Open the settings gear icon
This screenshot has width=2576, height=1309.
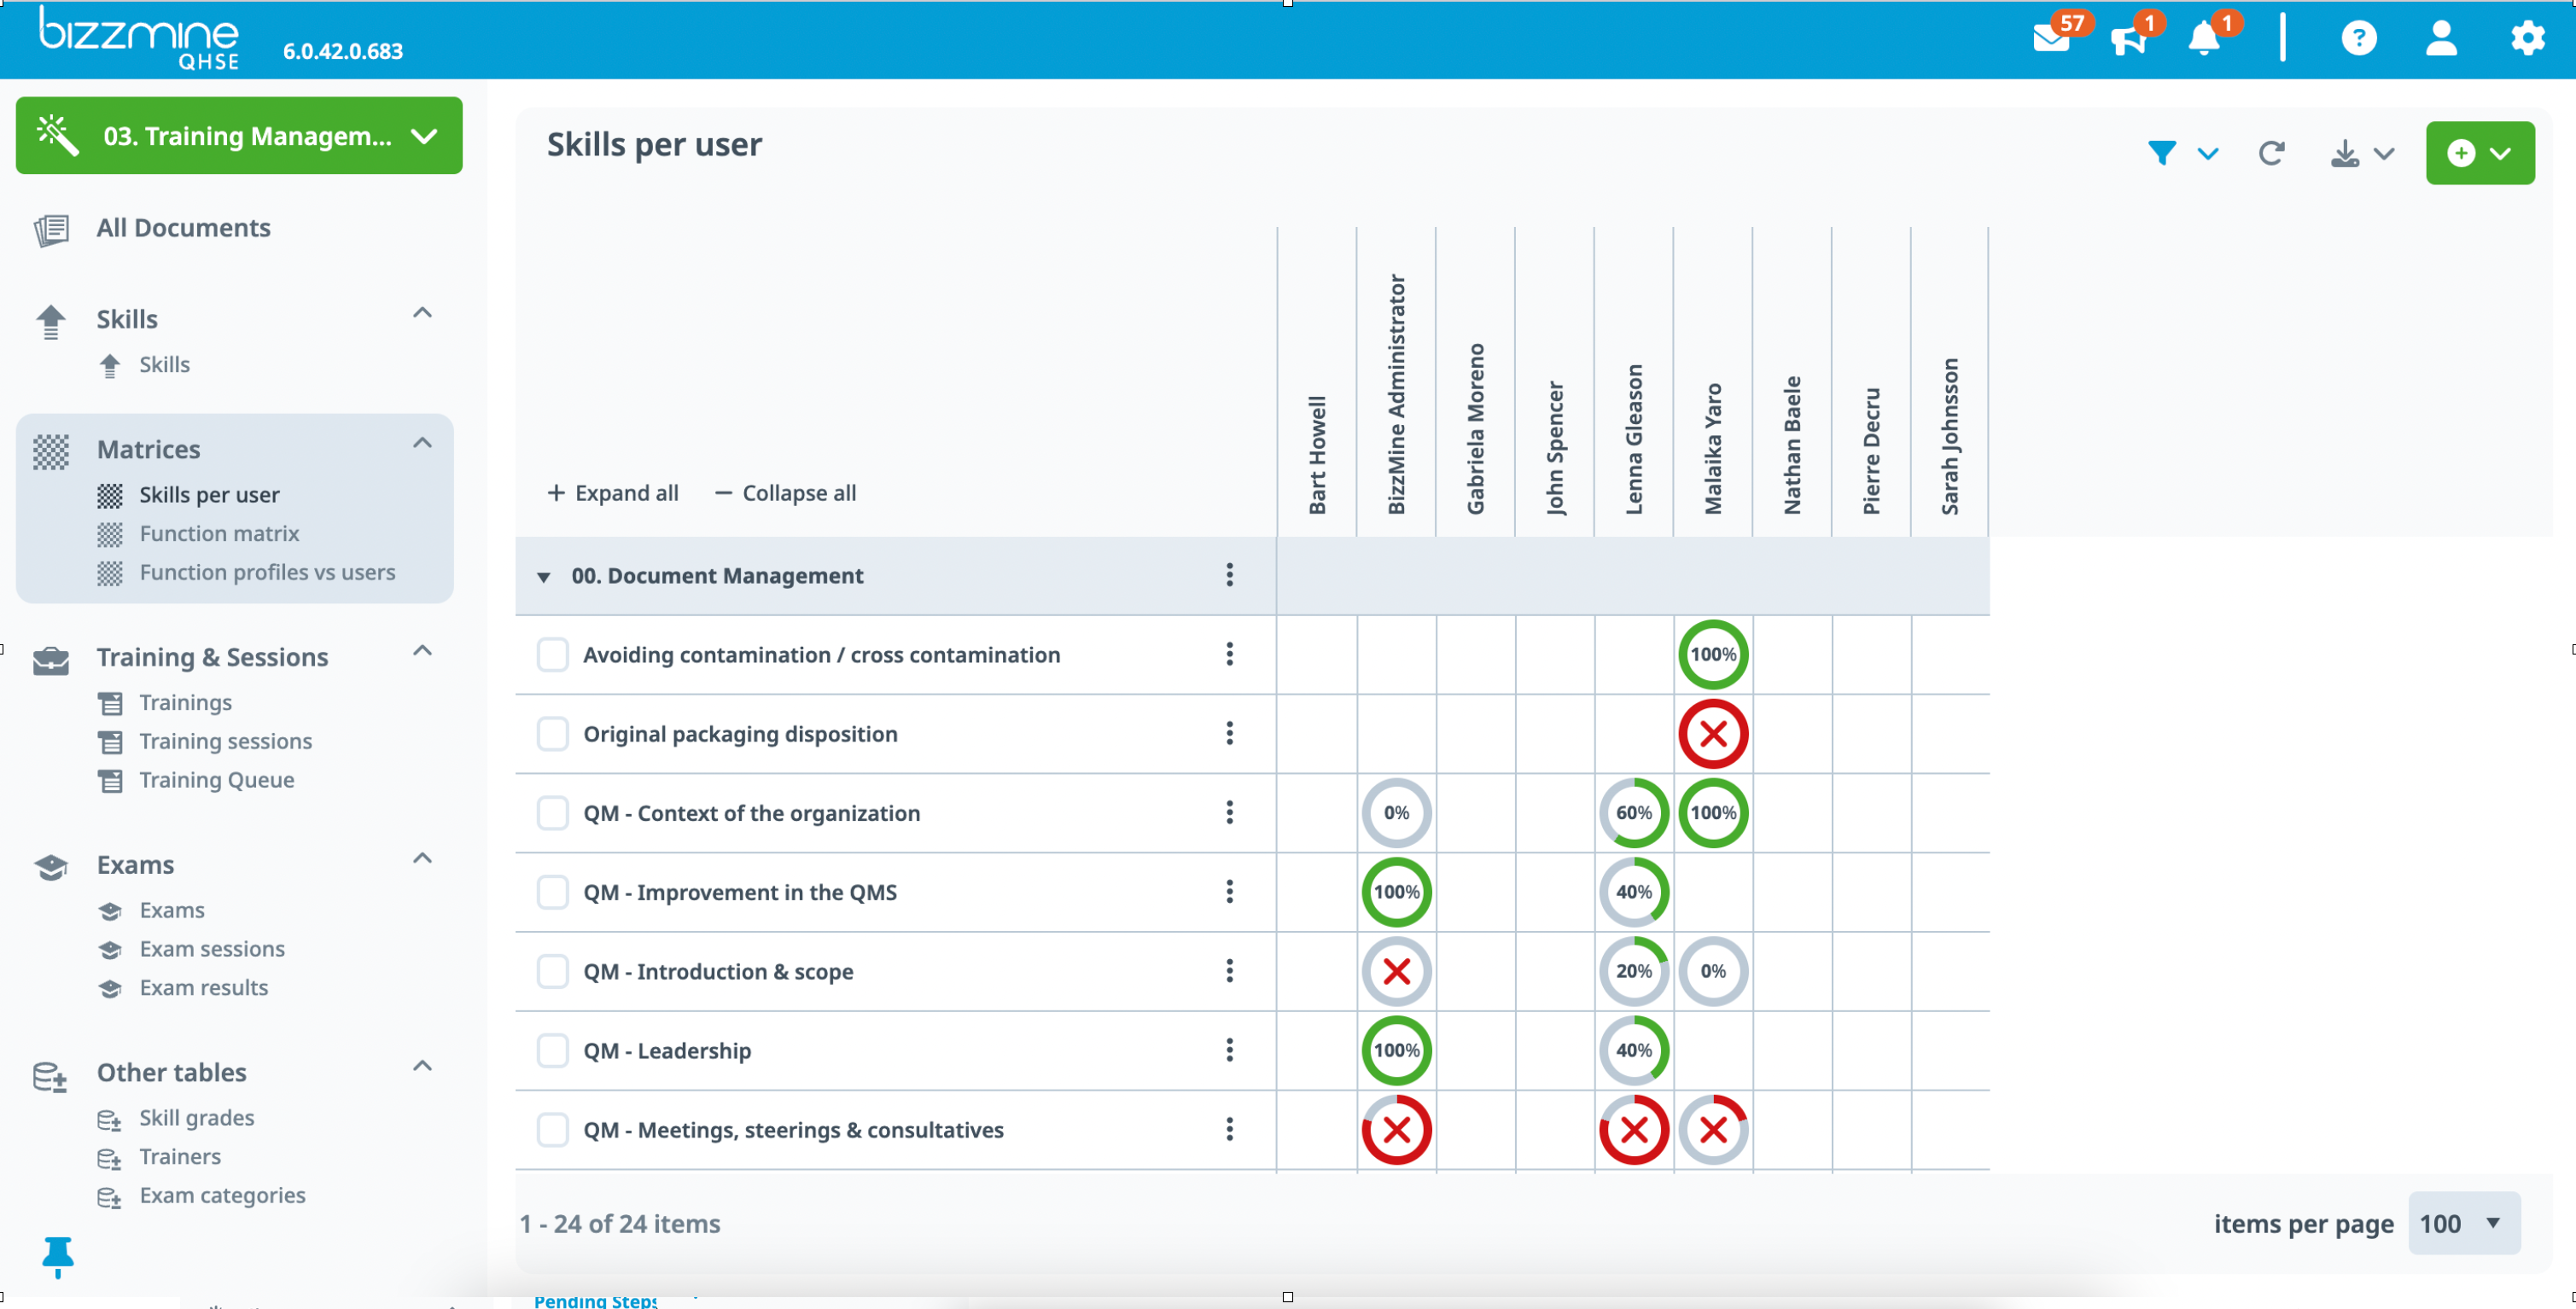[x=2527, y=38]
